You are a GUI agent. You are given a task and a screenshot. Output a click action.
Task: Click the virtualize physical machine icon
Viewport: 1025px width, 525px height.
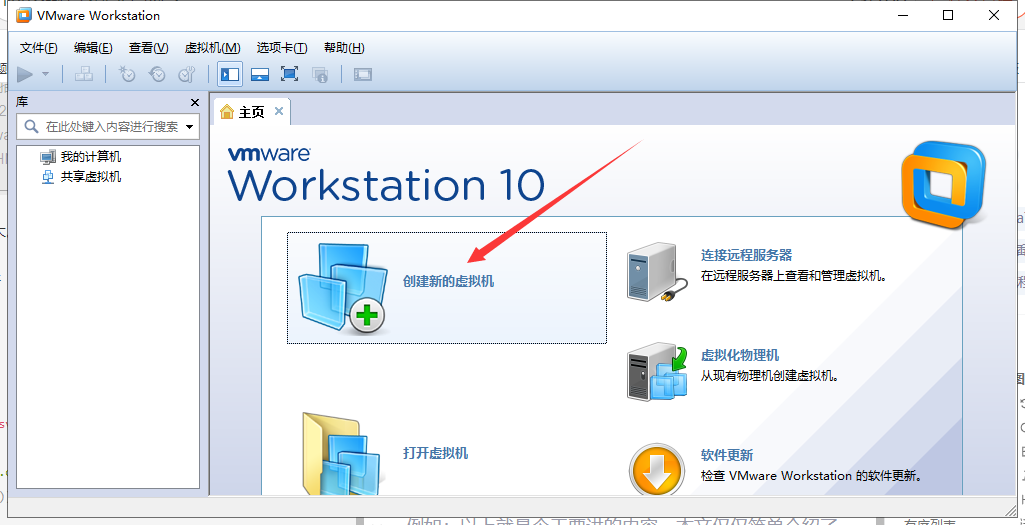(x=658, y=372)
